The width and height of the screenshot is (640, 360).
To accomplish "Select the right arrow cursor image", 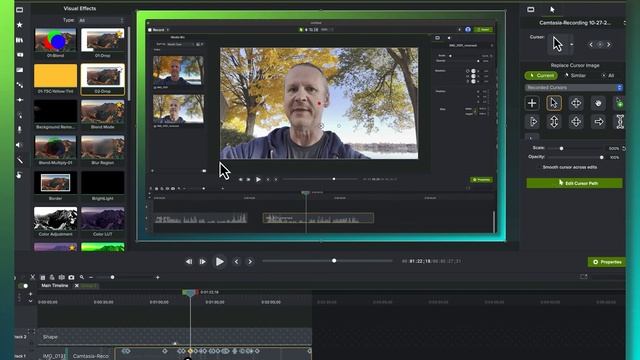I will tap(598, 122).
